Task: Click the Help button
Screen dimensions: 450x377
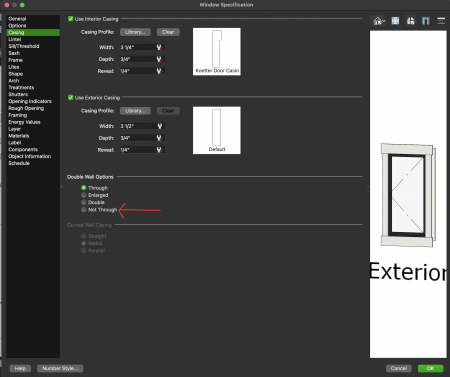Action: pos(20,368)
